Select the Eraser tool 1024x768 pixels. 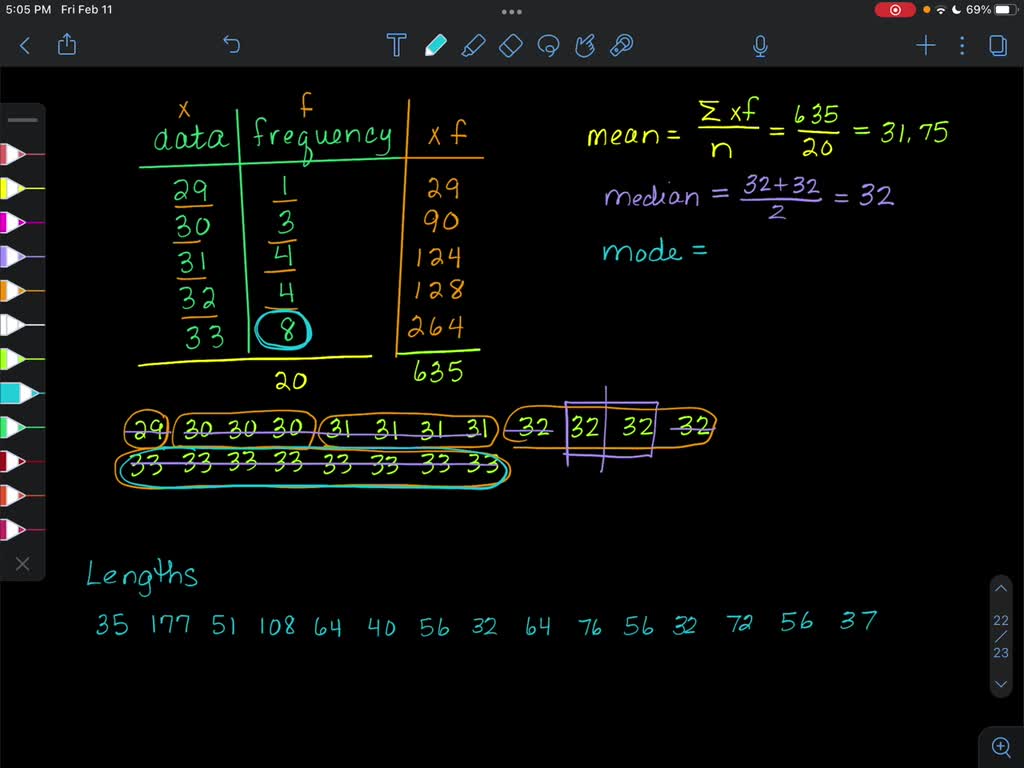click(x=510, y=45)
